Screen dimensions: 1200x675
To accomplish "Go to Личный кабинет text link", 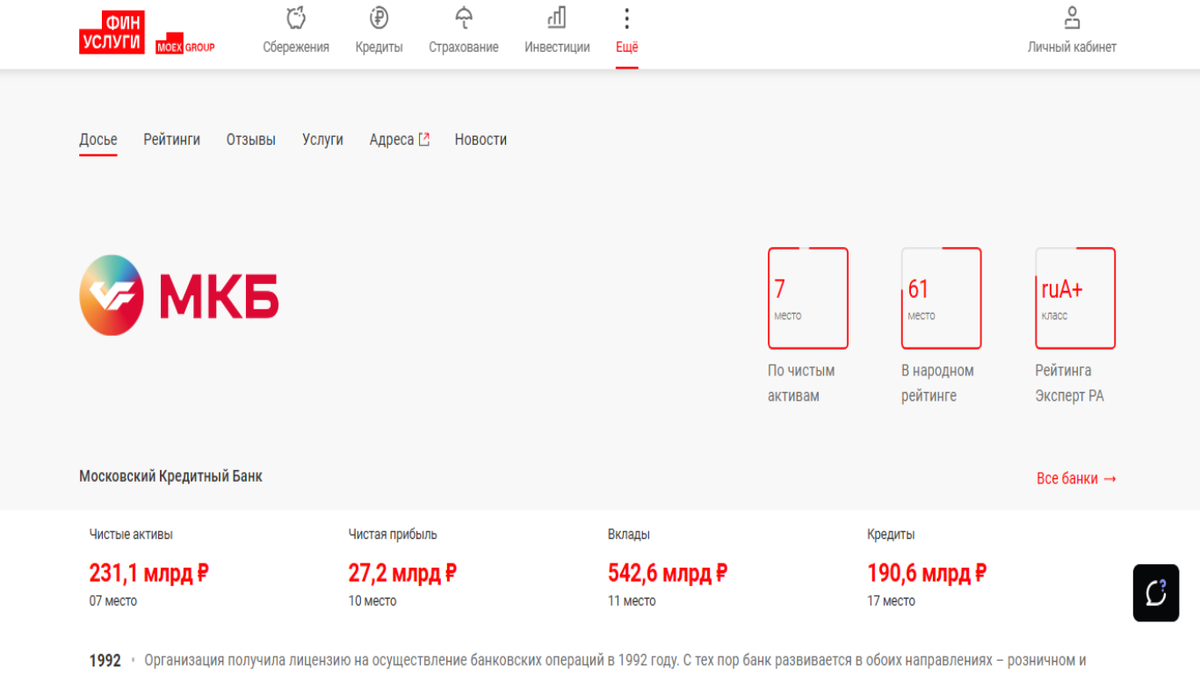I will point(1072,47).
